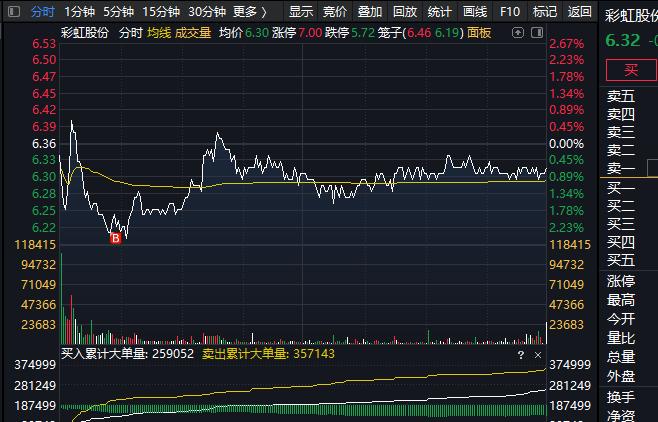Click the small icon left of 分时 tab

[14, 12]
